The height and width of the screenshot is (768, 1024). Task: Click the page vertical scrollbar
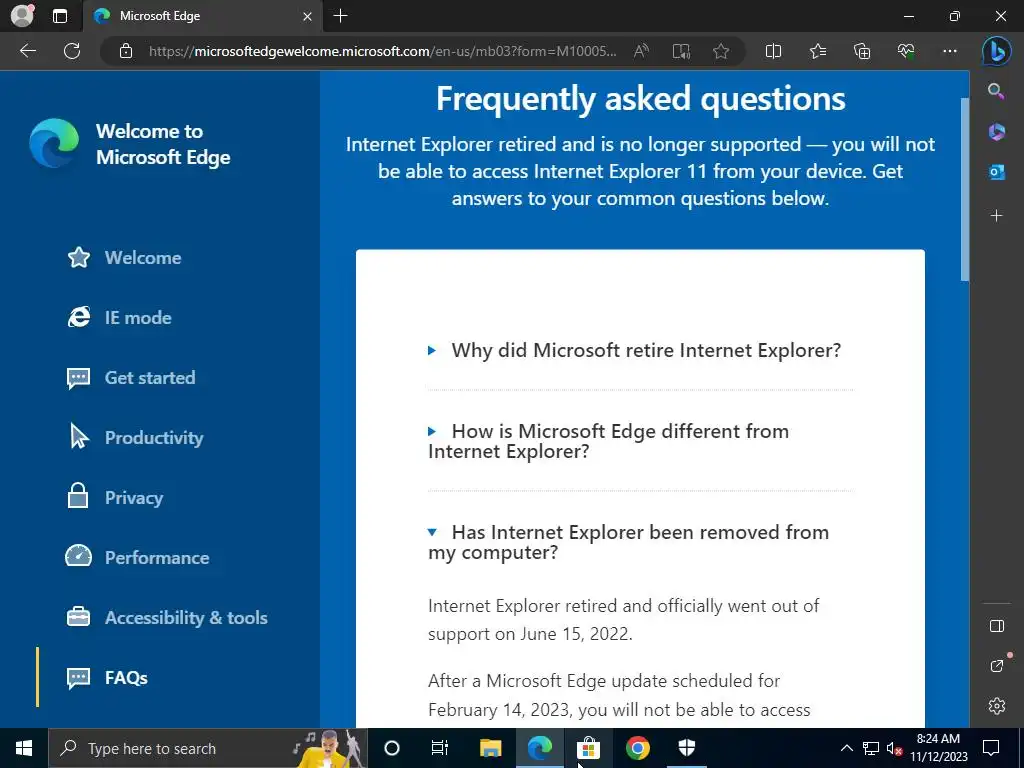click(x=965, y=189)
